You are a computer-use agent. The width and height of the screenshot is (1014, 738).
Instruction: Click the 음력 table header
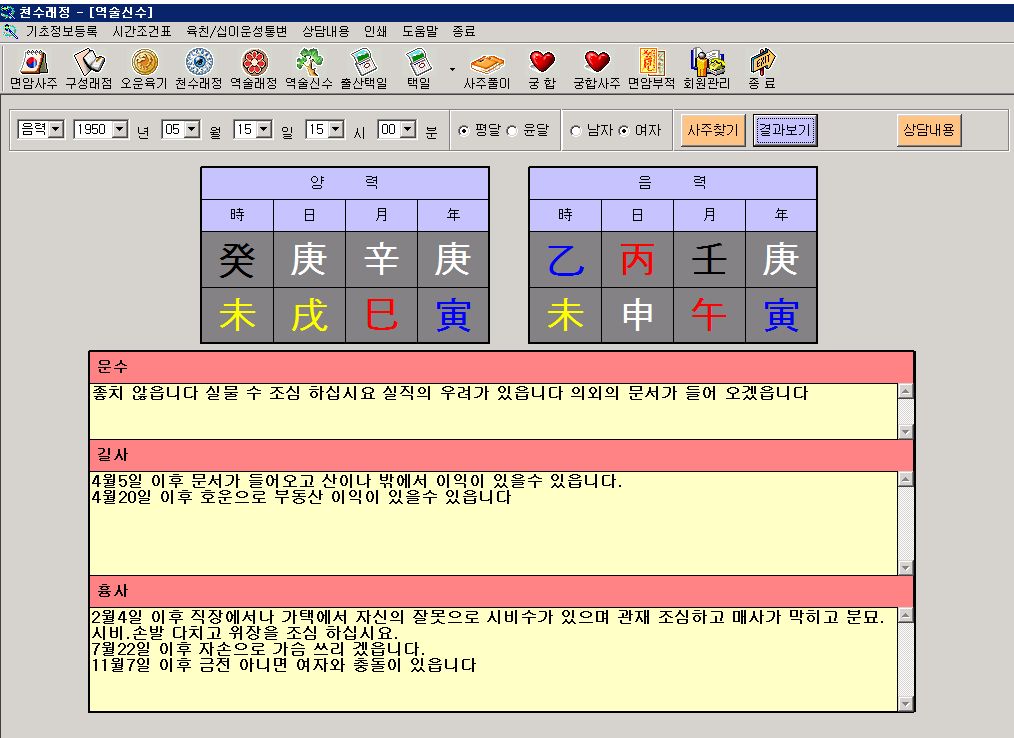pyautogui.click(x=673, y=183)
